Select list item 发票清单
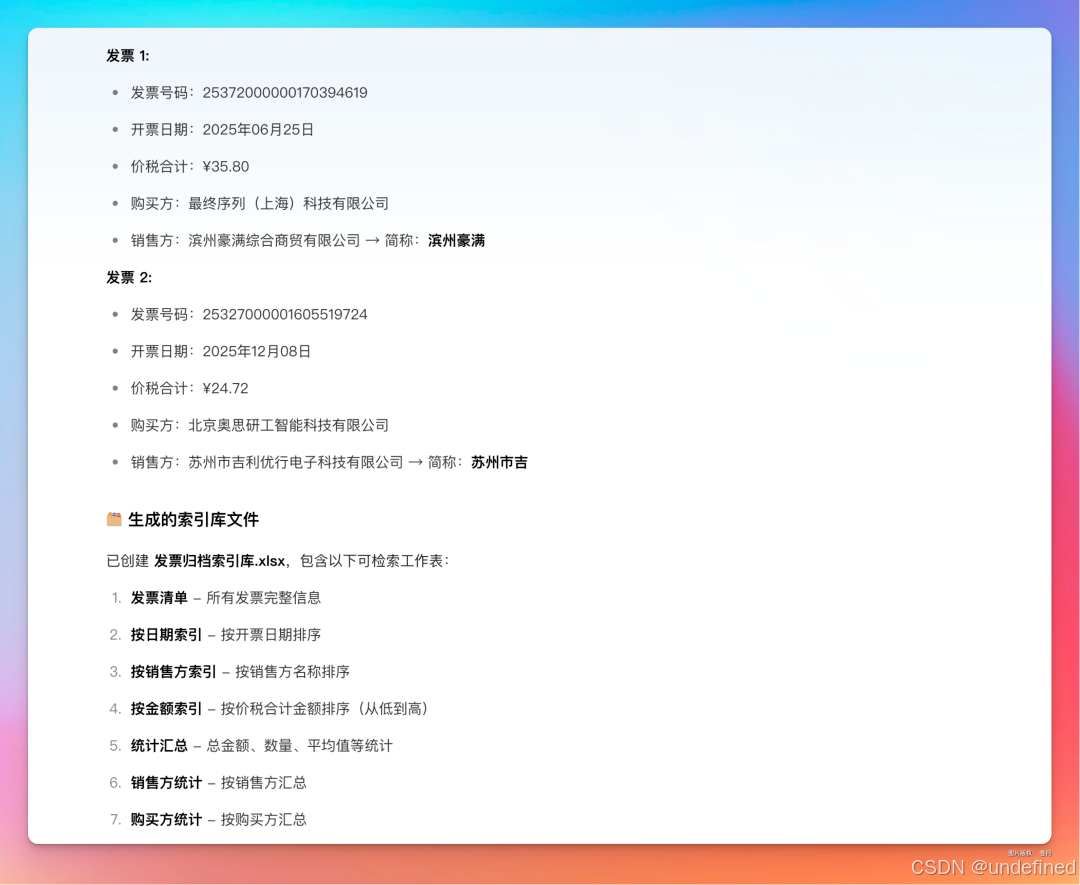The height and width of the screenshot is (885, 1080). coord(159,598)
